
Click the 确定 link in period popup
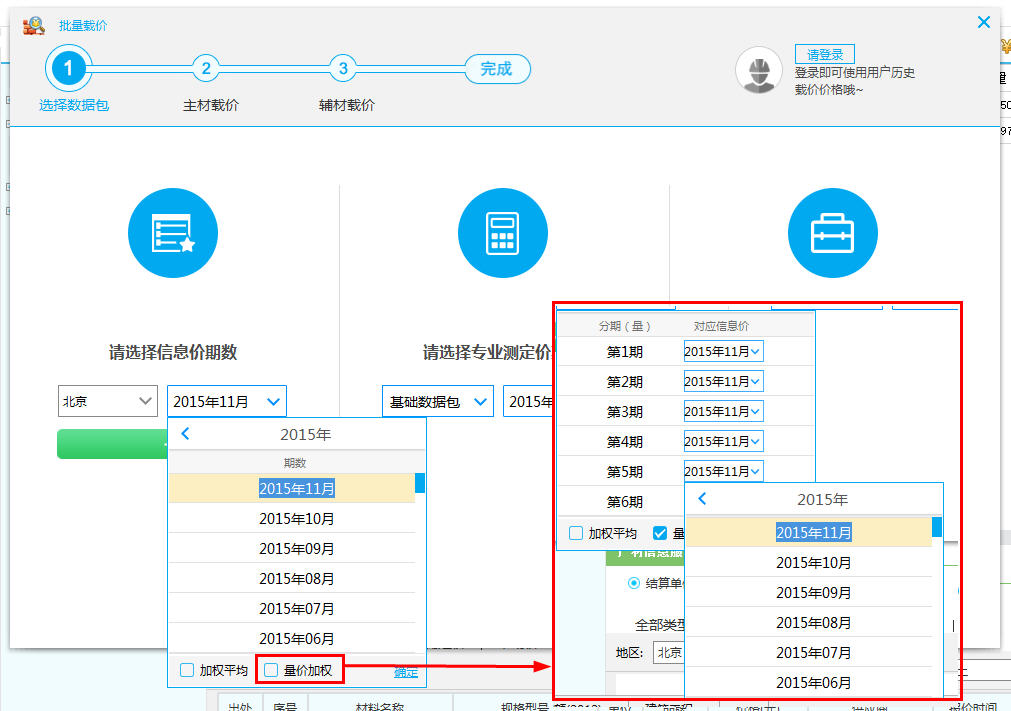[x=406, y=672]
